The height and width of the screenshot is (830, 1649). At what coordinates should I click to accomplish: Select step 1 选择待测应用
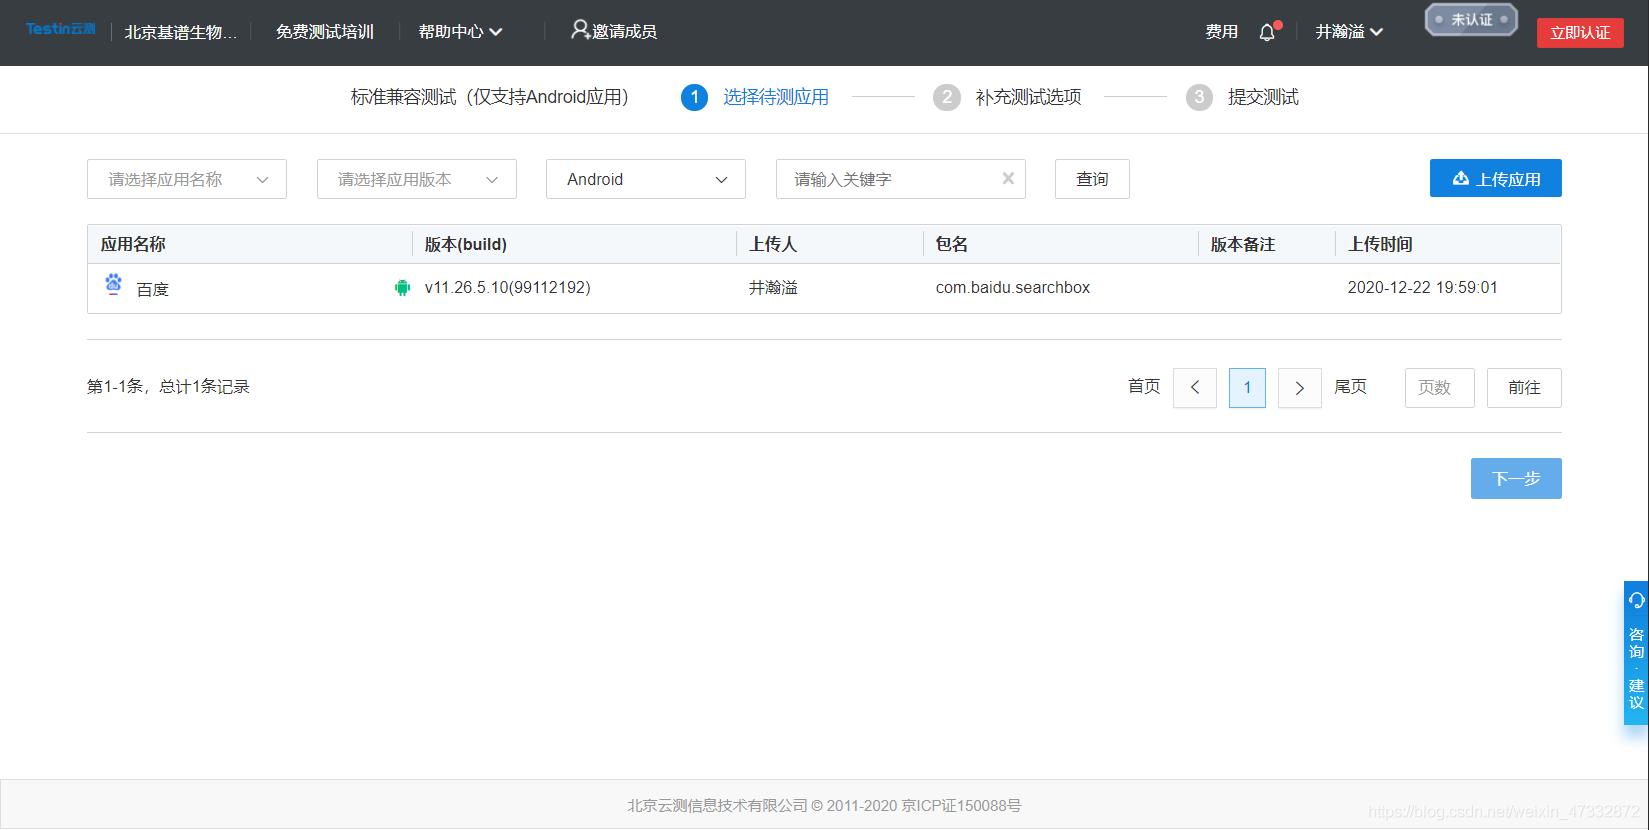point(755,97)
